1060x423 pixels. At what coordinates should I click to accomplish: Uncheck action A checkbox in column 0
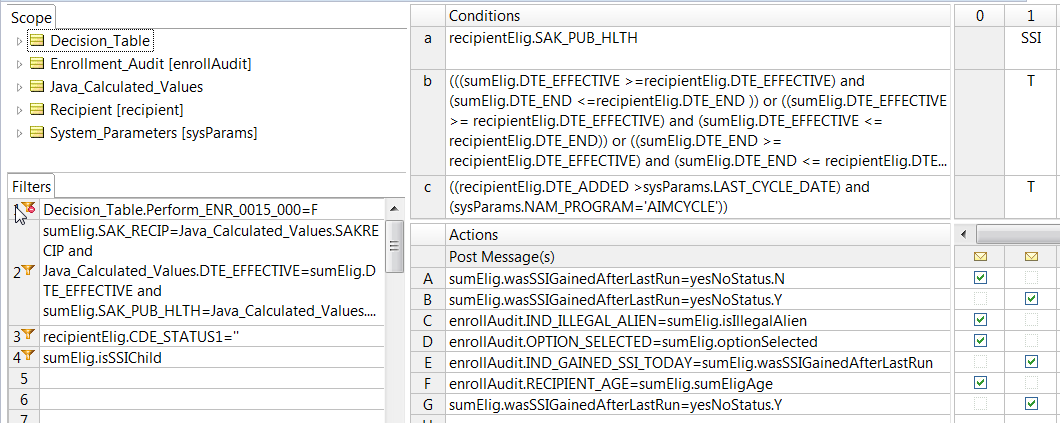pyautogui.click(x=980, y=278)
